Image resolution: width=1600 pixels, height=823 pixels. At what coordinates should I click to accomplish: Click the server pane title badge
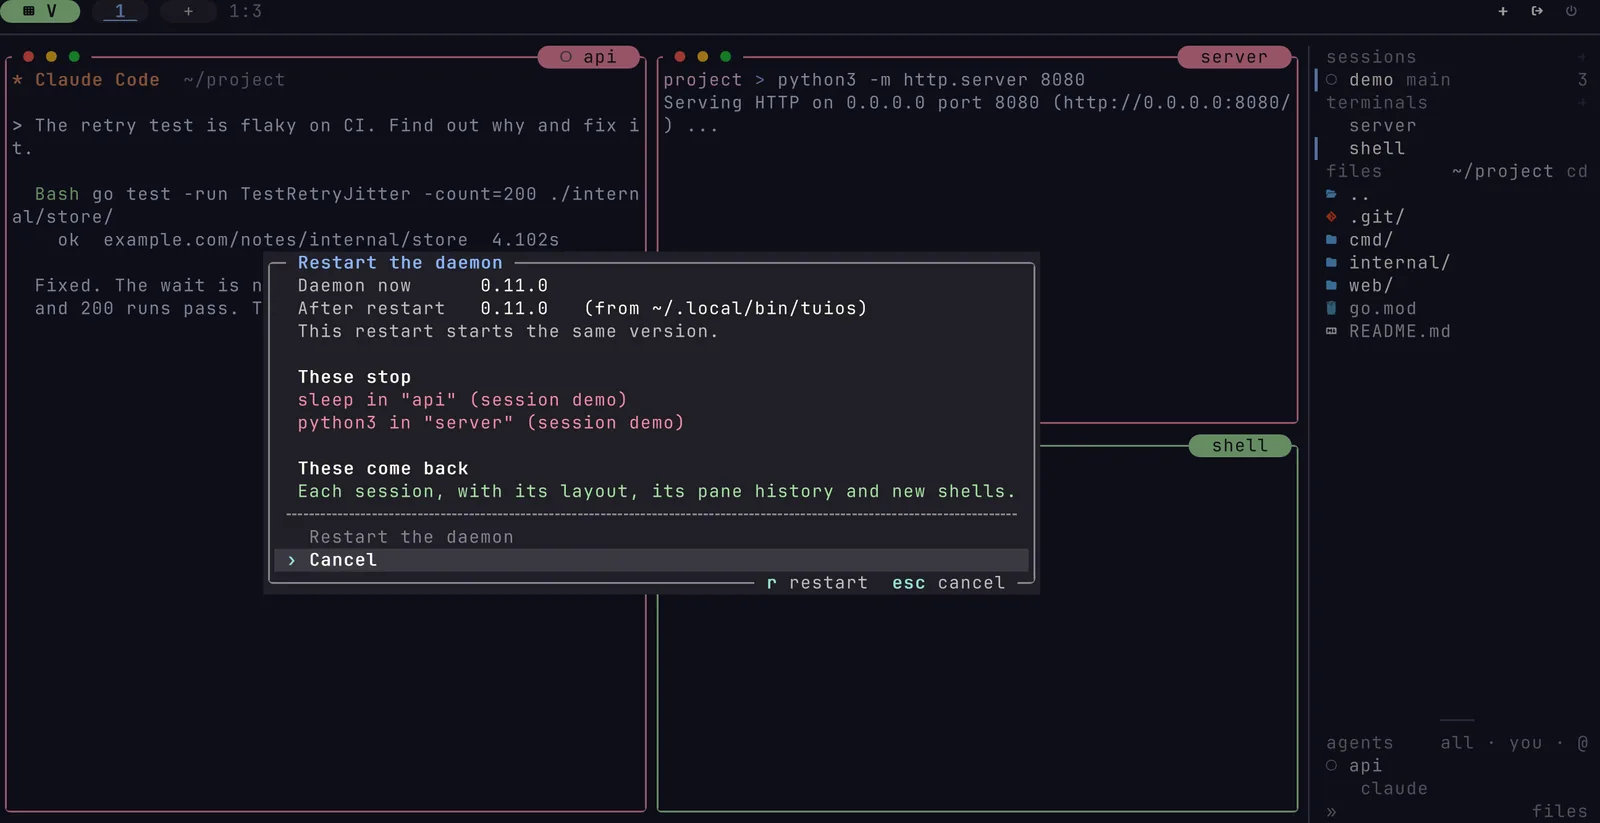click(1234, 57)
